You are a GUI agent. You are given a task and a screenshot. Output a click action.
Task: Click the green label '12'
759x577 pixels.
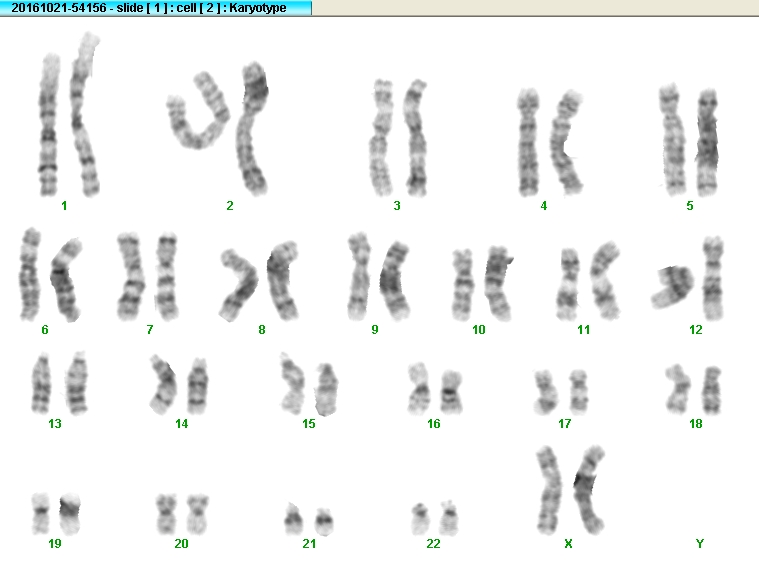tap(696, 330)
